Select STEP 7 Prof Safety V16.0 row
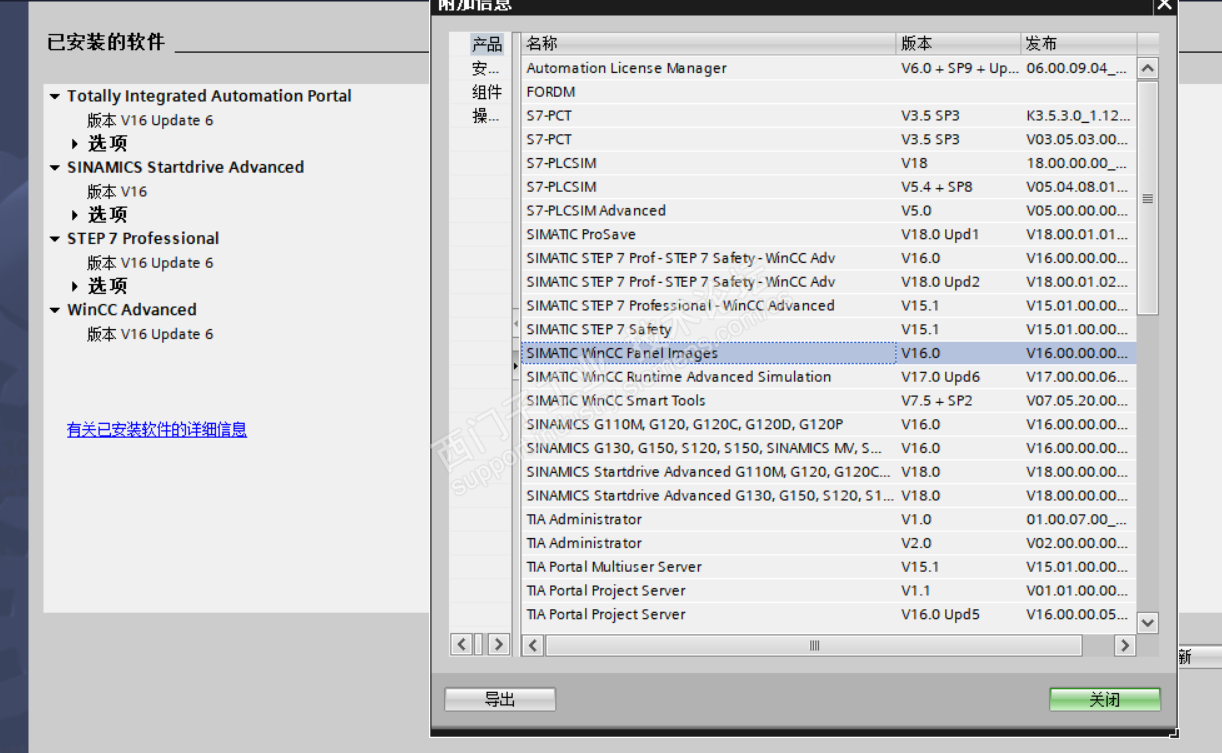The width and height of the screenshot is (1222, 753). coord(828,258)
